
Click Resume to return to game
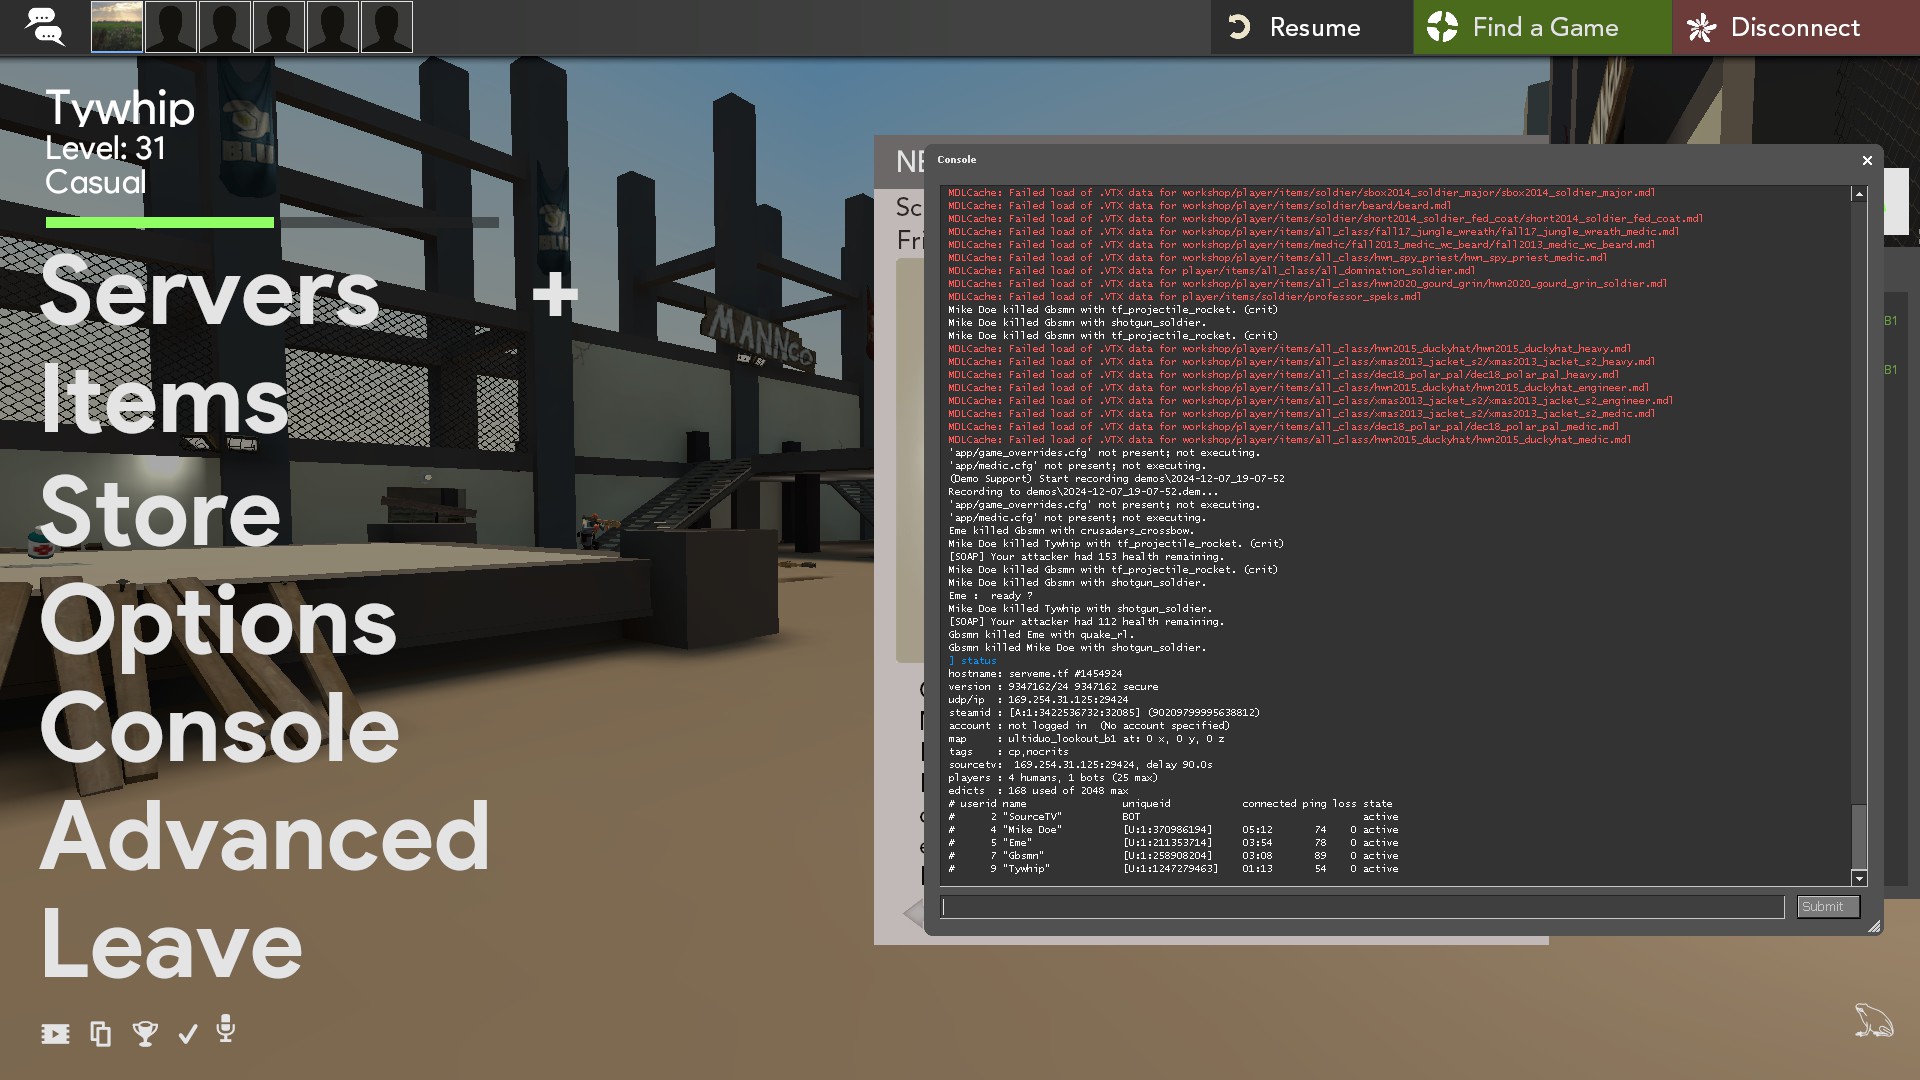tap(1311, 27)
